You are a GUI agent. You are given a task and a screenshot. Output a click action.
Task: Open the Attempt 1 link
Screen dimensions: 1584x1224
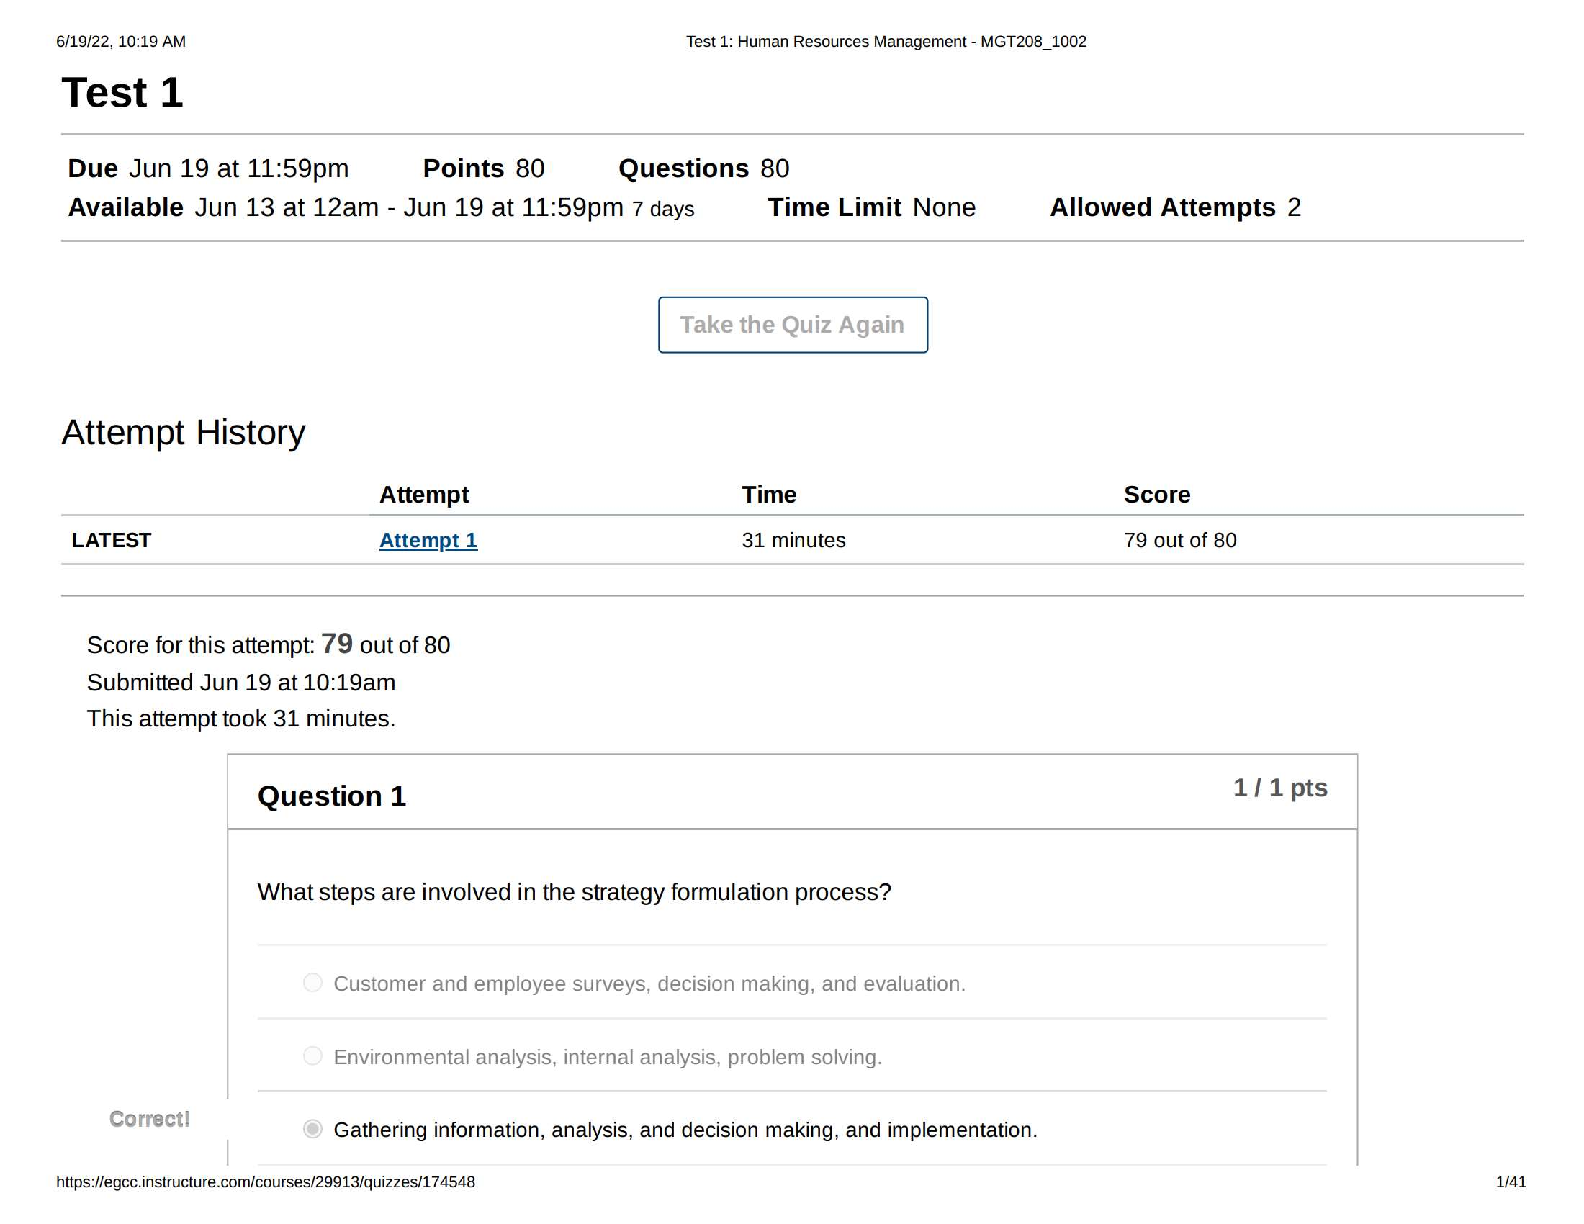coord(428,540)
